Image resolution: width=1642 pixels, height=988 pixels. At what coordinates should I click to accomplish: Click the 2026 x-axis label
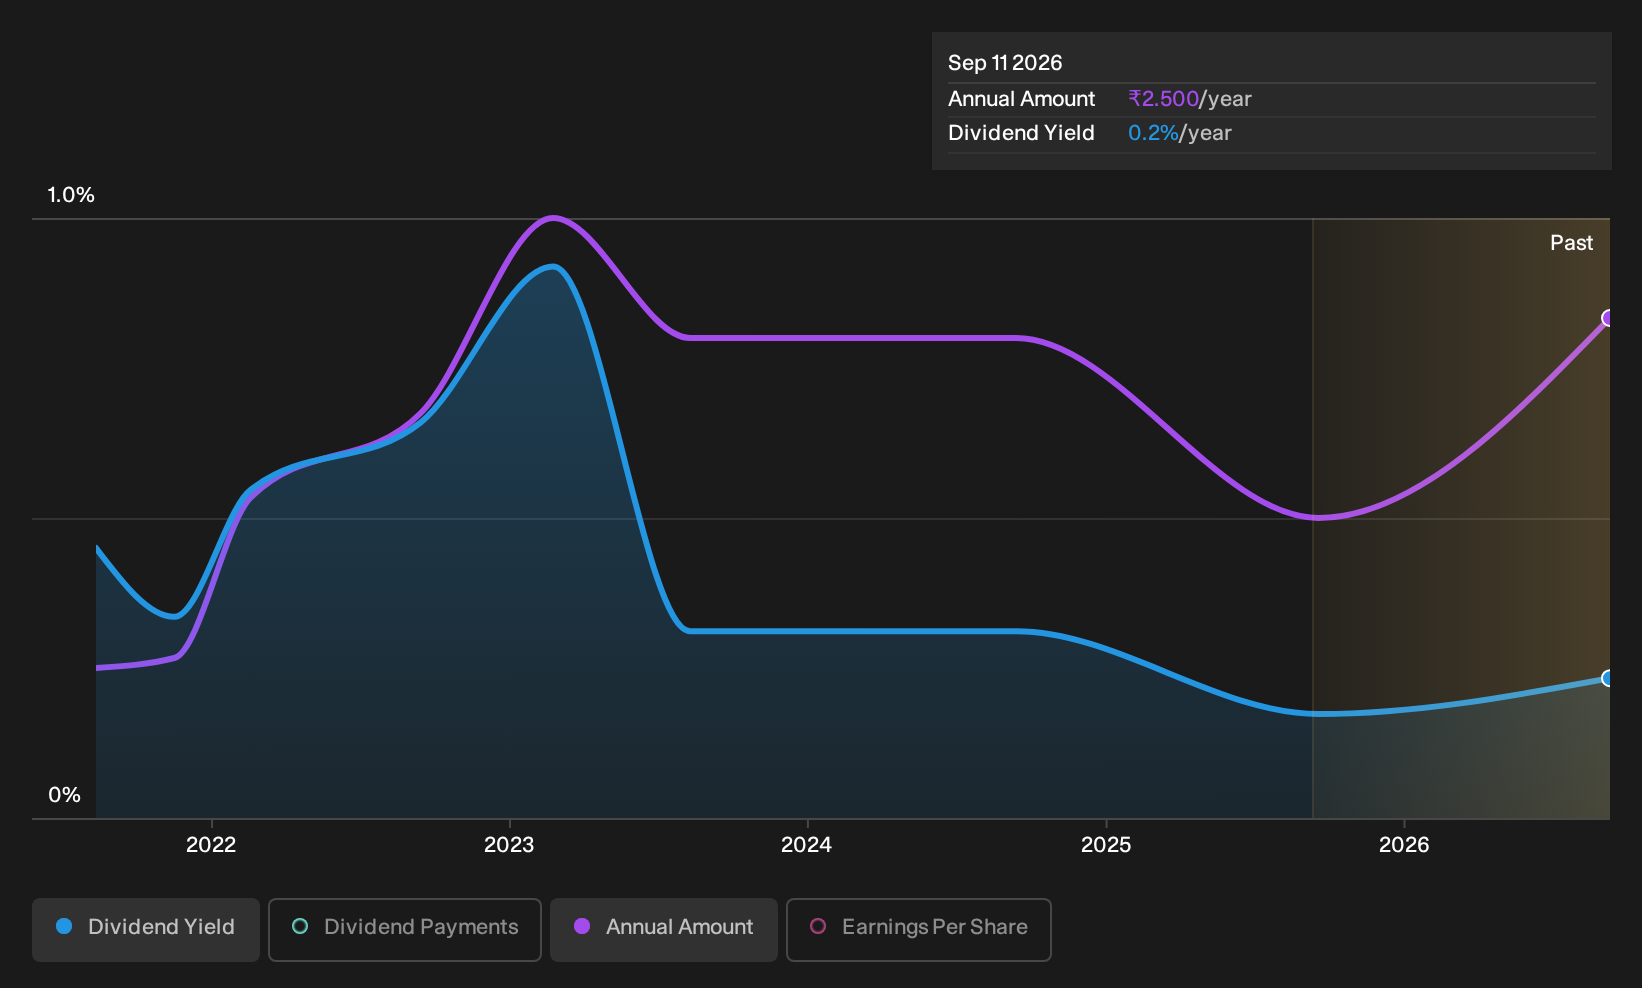1404,845
